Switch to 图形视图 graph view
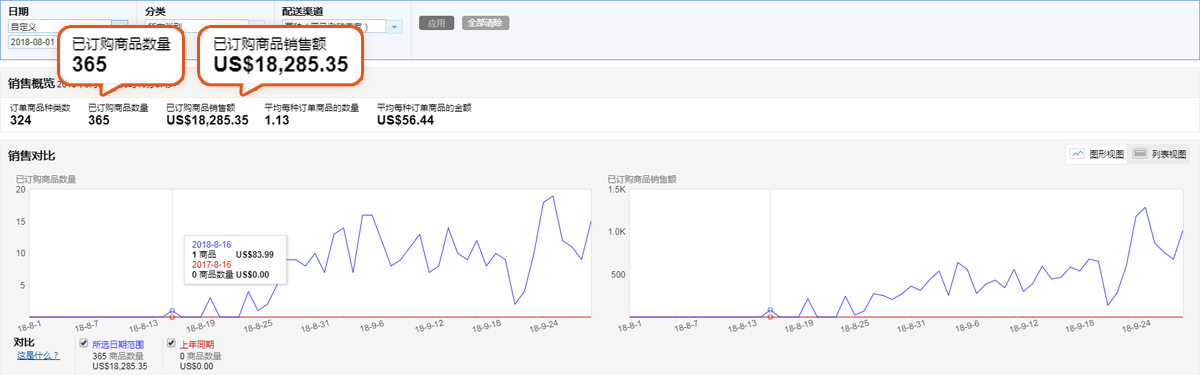The height and width of the screenshot is (375, 1200). (1097, 154)
